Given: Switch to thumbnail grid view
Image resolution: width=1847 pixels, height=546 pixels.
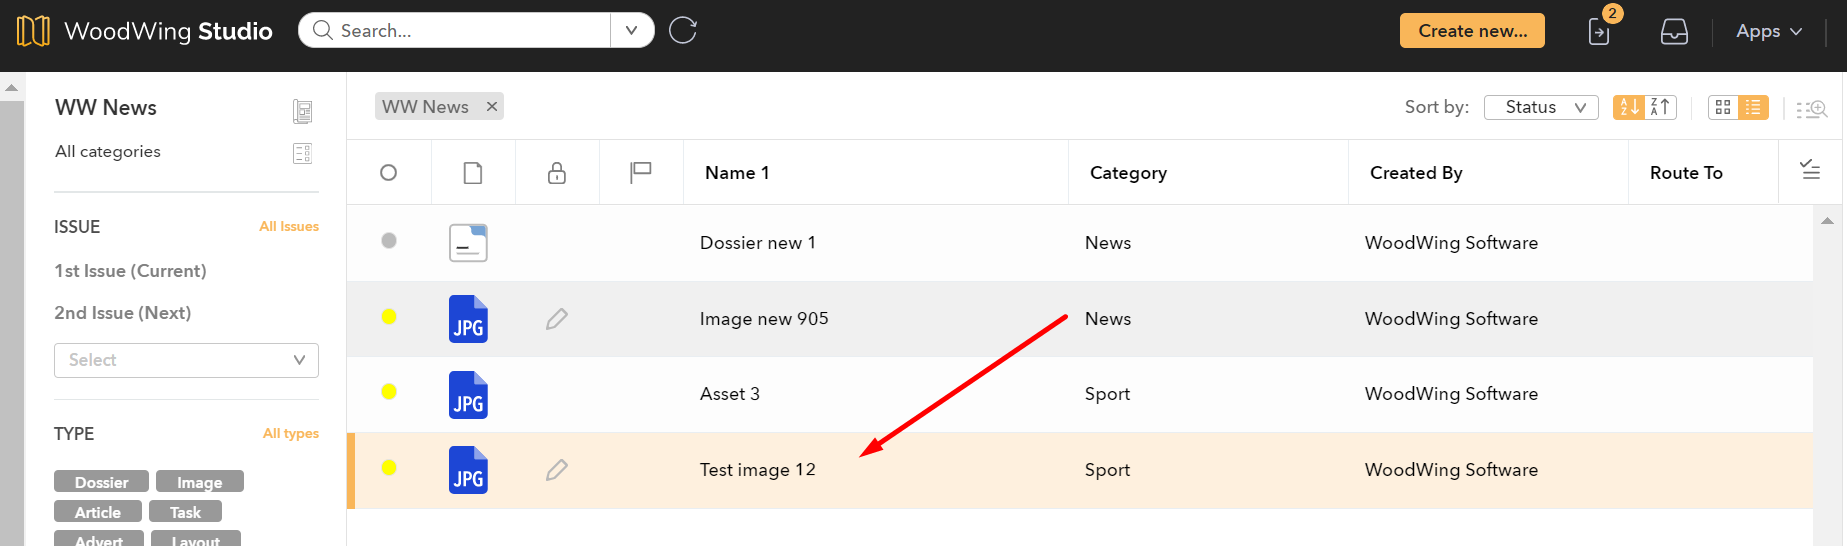Looking at the screenshot, I should [1723, 107].
